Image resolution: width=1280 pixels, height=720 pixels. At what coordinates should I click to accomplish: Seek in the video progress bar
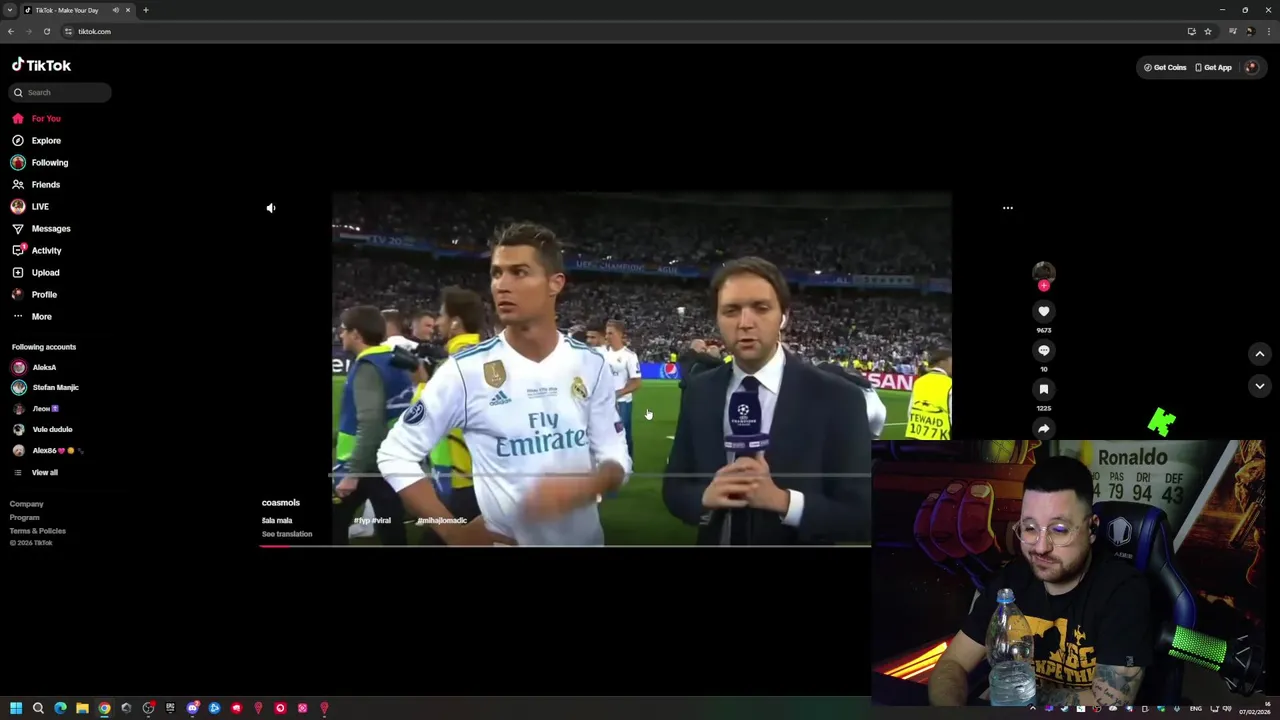click(565, 546)
